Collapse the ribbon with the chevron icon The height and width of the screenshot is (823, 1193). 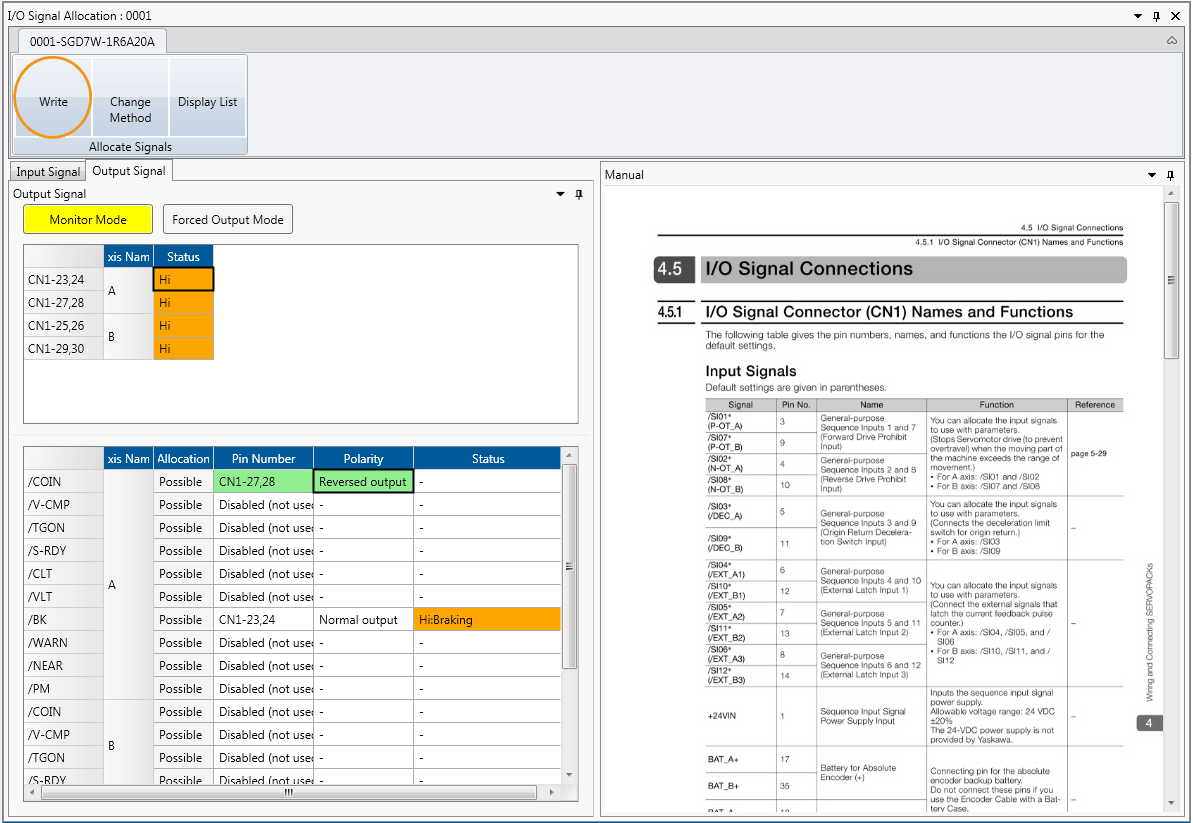(1171, 41)
